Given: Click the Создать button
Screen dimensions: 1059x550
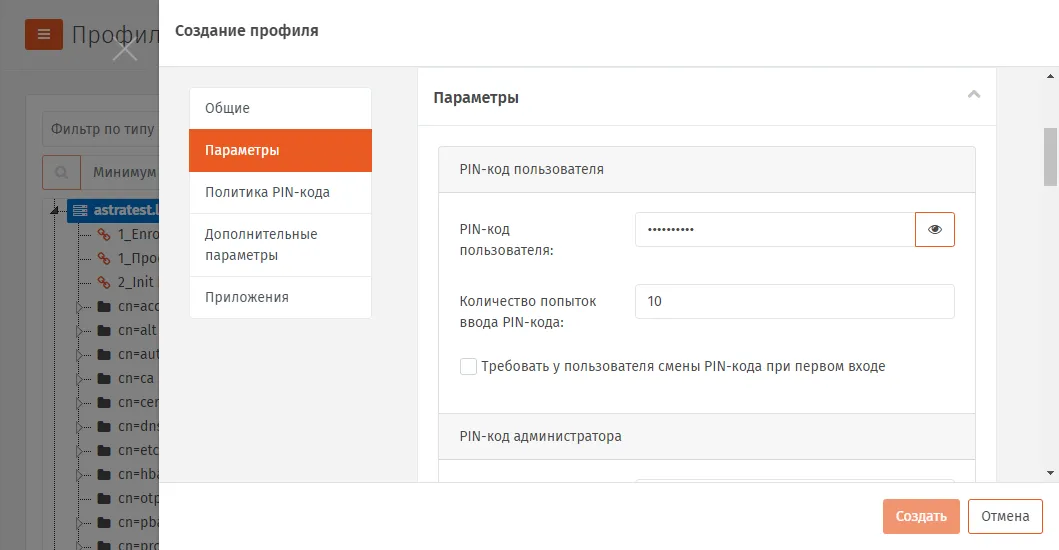Looking at the screenshot, I should click(921, 516).
